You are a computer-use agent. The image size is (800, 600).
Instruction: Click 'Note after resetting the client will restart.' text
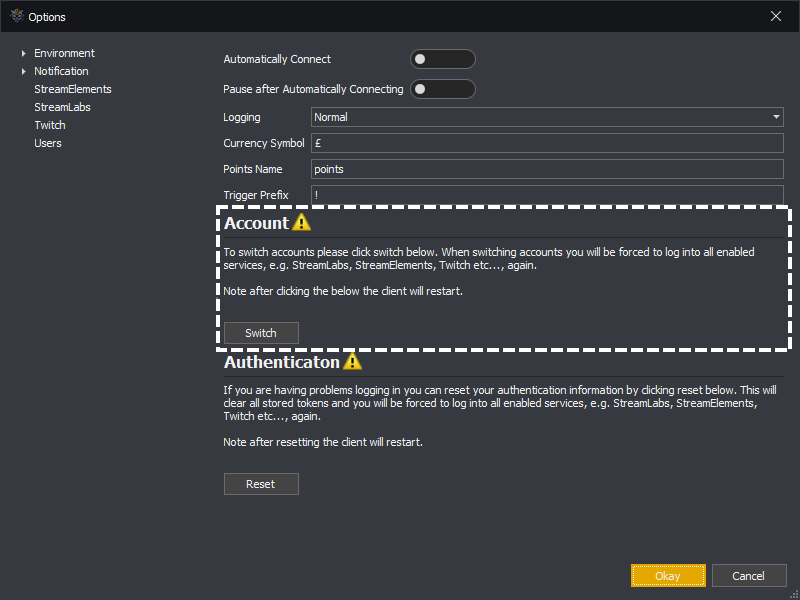(x=323, y=442)
